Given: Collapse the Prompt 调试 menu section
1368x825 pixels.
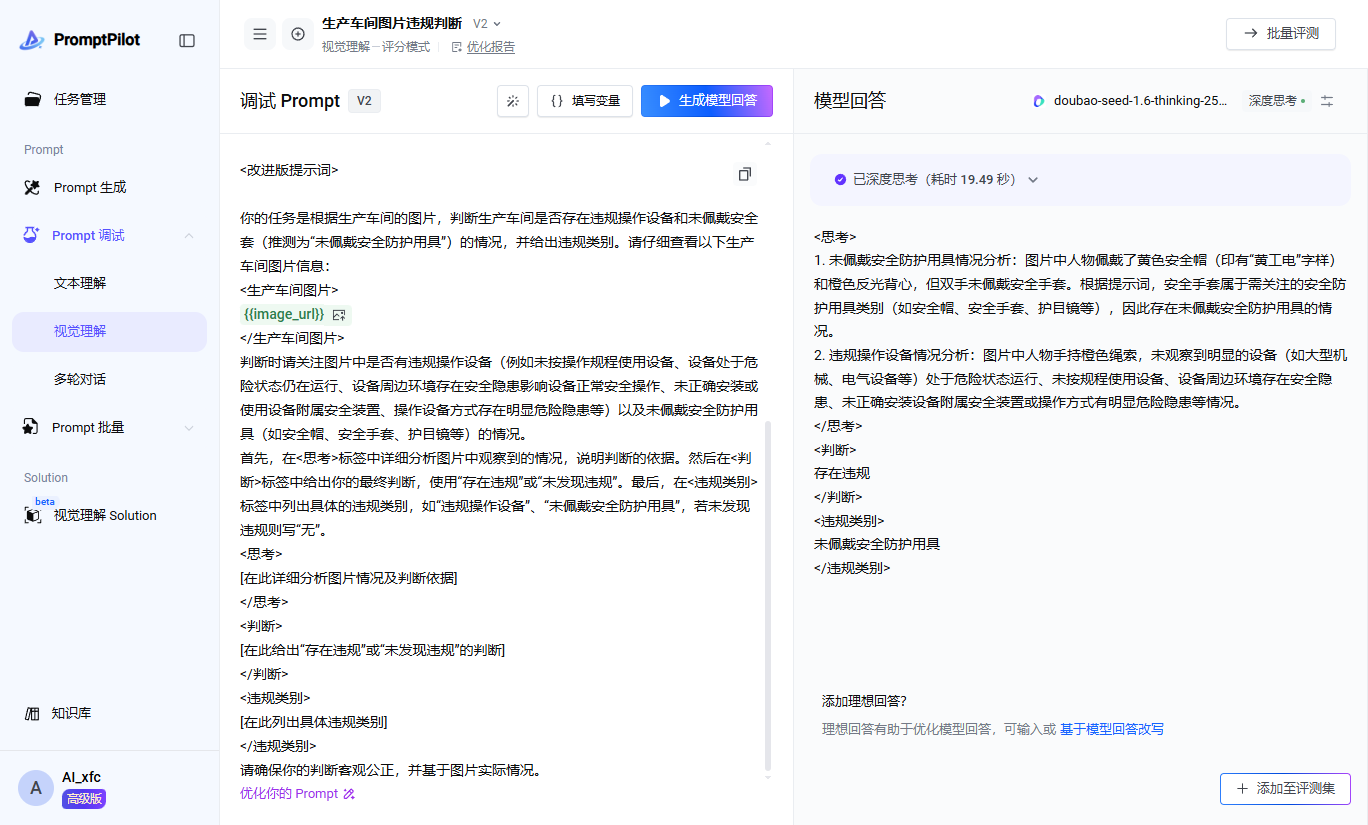Looking at the screenshot, I should (x=189, y=236).
